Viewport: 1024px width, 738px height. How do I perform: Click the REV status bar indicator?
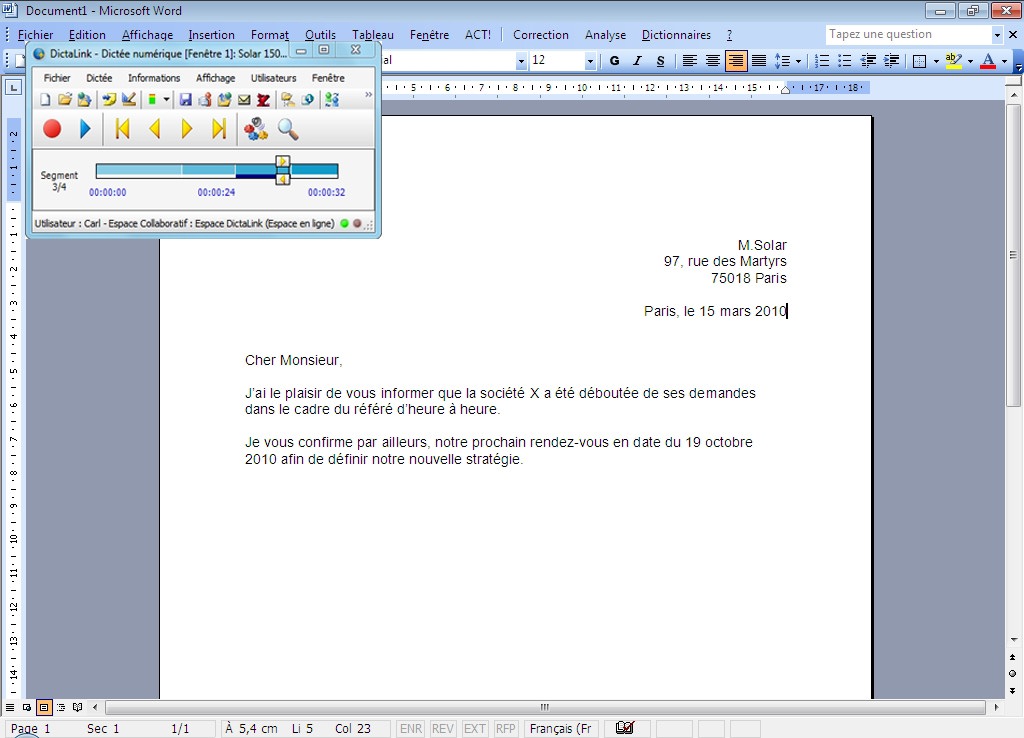[442, 729]
